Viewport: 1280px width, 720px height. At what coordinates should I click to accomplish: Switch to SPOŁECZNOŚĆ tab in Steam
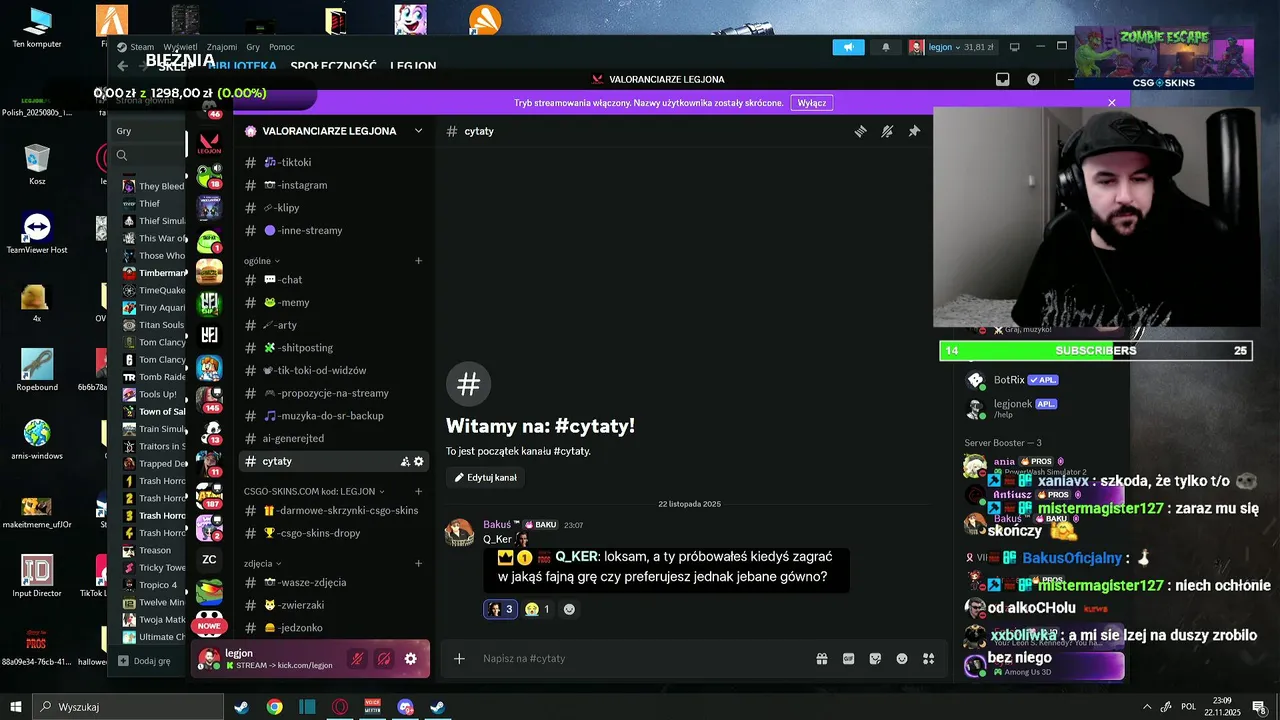click(x=333, y=66)
